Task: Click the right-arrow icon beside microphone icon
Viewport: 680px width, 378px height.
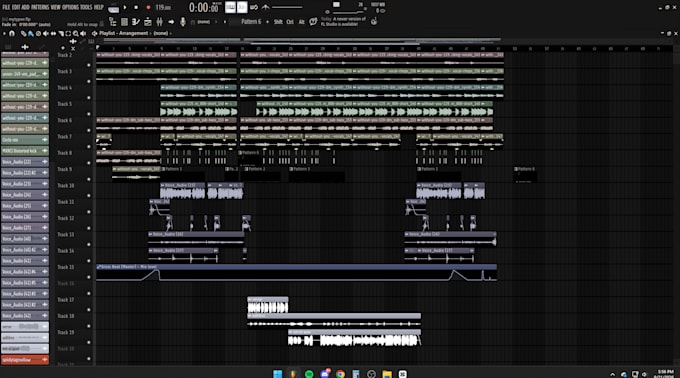Action: tap(171, 22)
